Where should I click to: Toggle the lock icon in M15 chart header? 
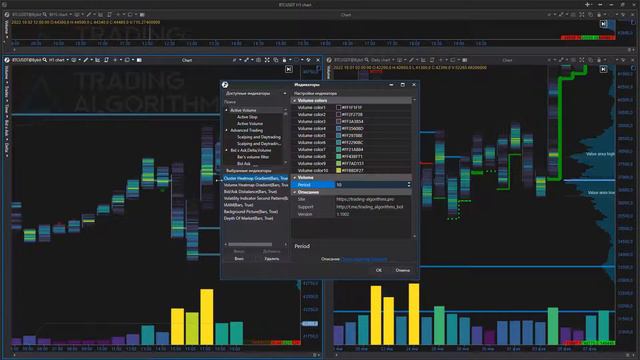pos(599,15)
